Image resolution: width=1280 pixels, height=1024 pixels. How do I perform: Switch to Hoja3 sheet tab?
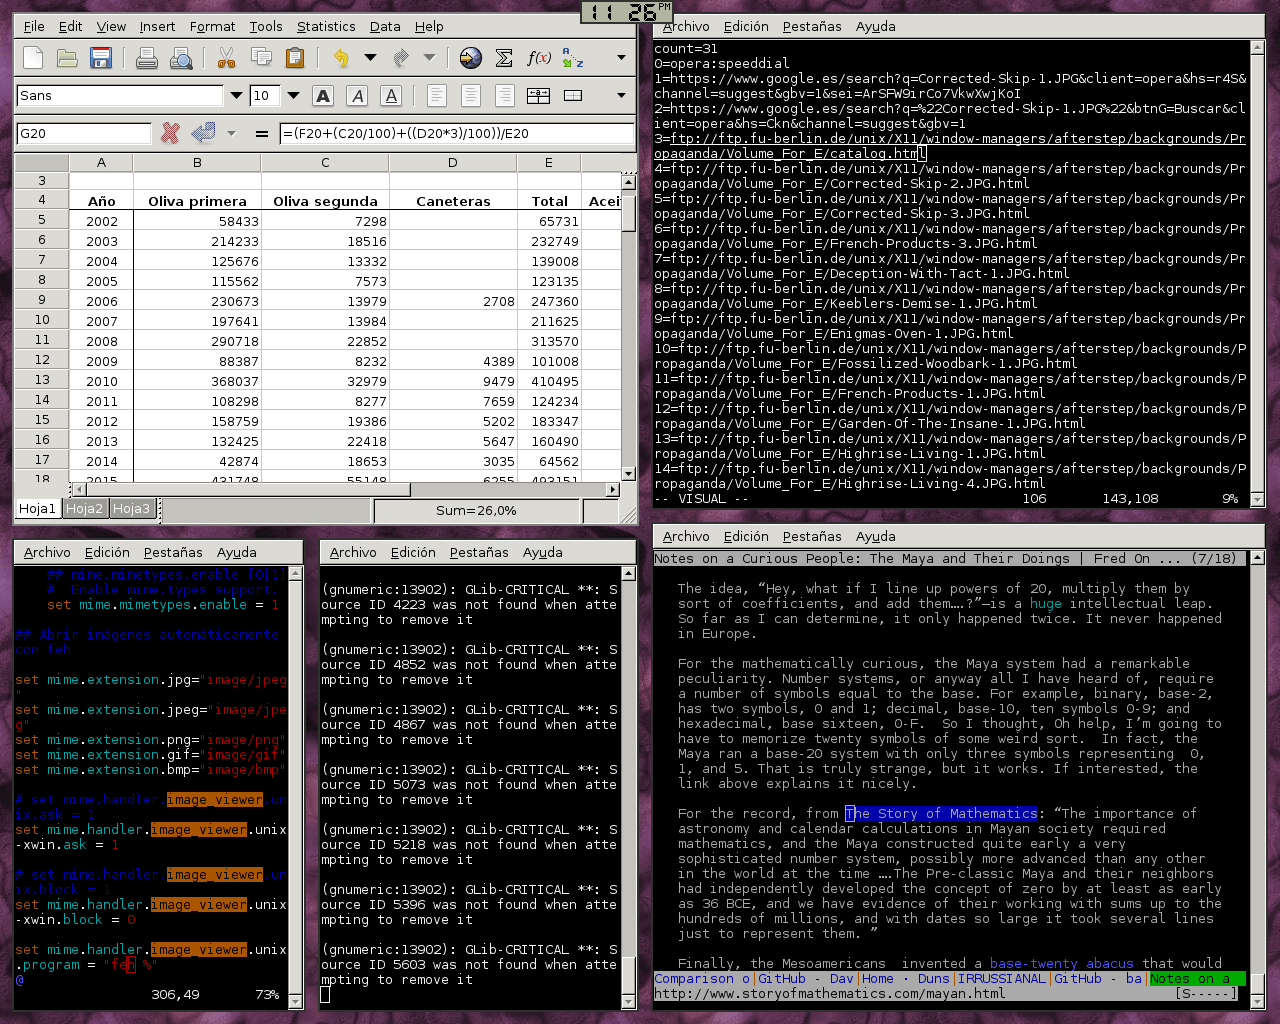pyautogui.click(x=131, y=509)
